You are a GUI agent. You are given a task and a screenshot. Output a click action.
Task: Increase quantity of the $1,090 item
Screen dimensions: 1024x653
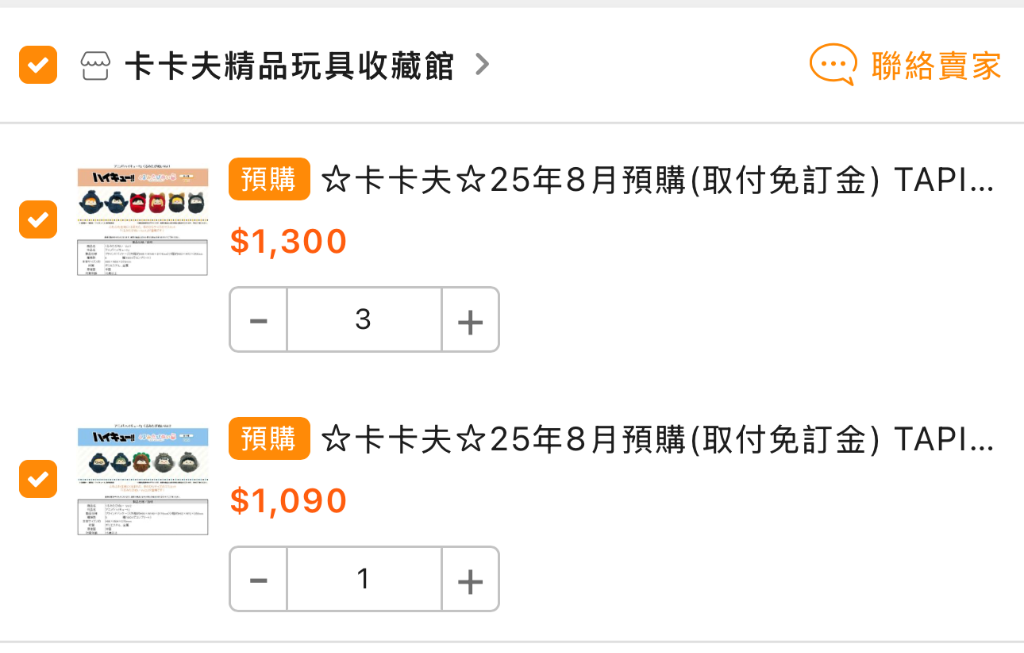[470, 580]
